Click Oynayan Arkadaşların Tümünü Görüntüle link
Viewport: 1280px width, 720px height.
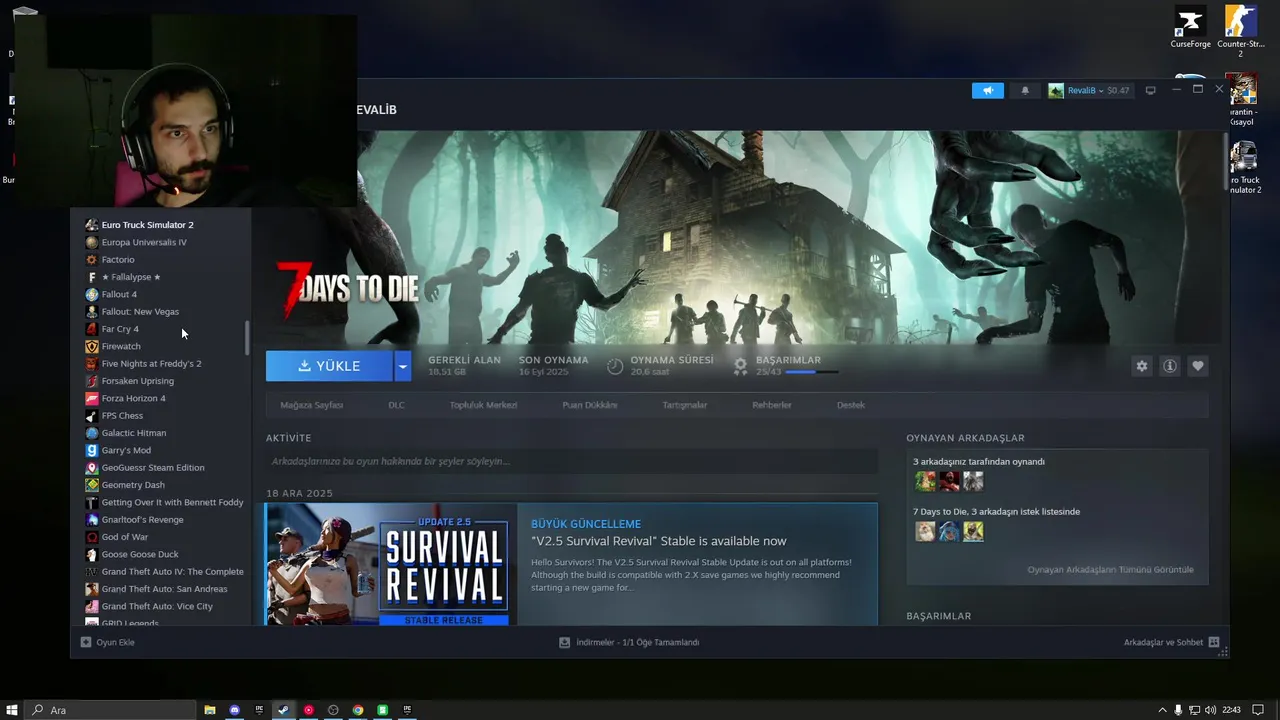click(1110, 570)
